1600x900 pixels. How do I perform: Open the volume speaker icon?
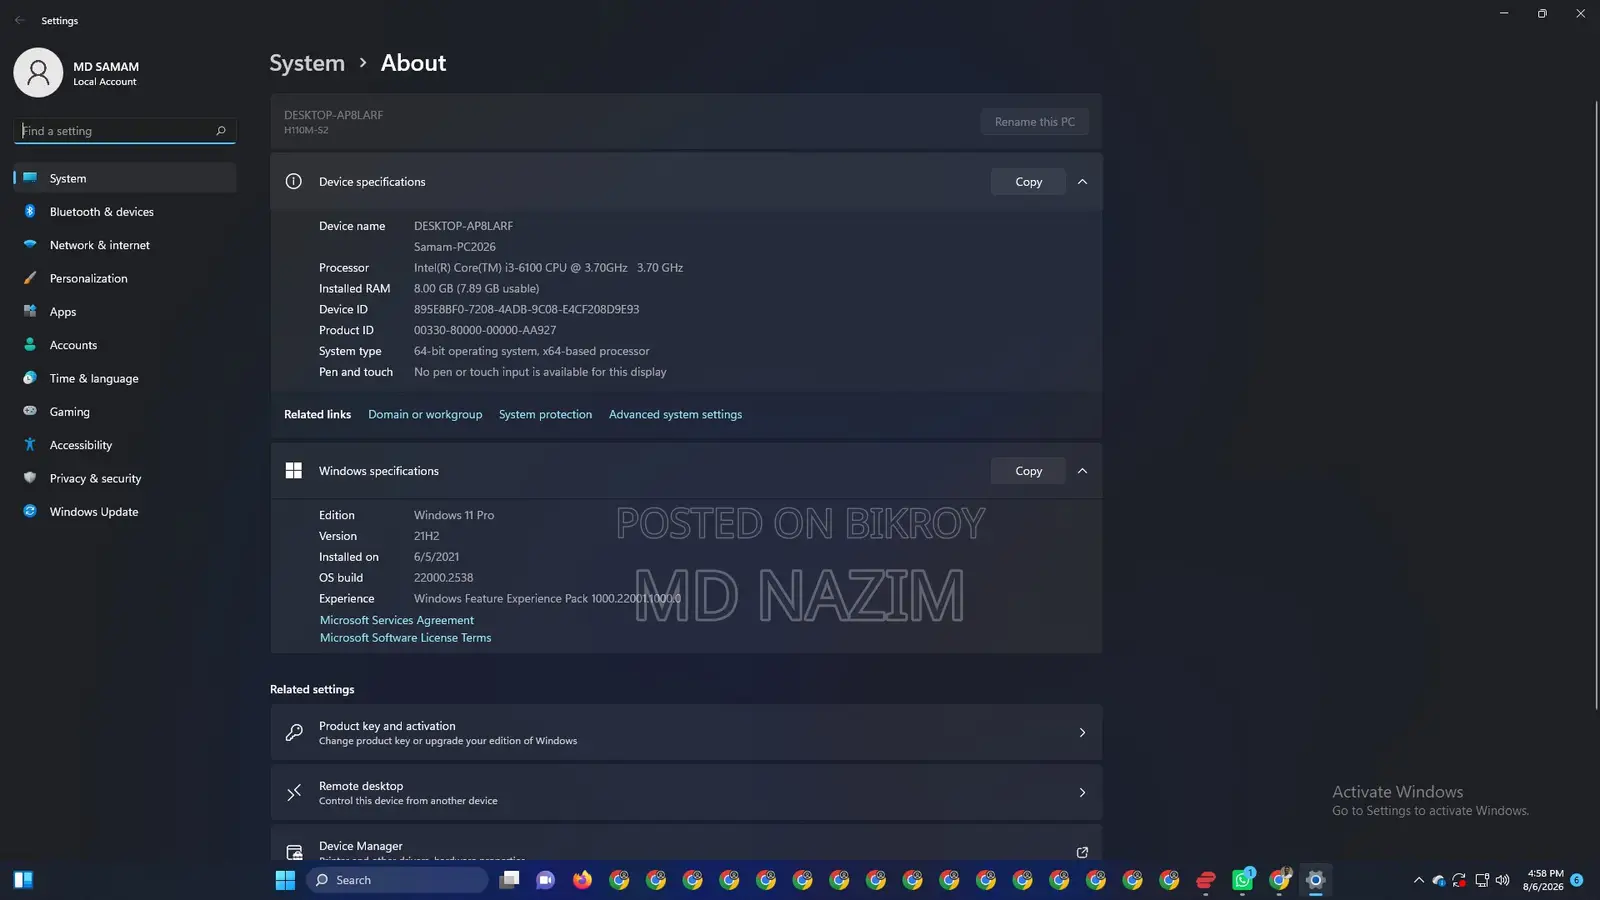point(1502,880)
